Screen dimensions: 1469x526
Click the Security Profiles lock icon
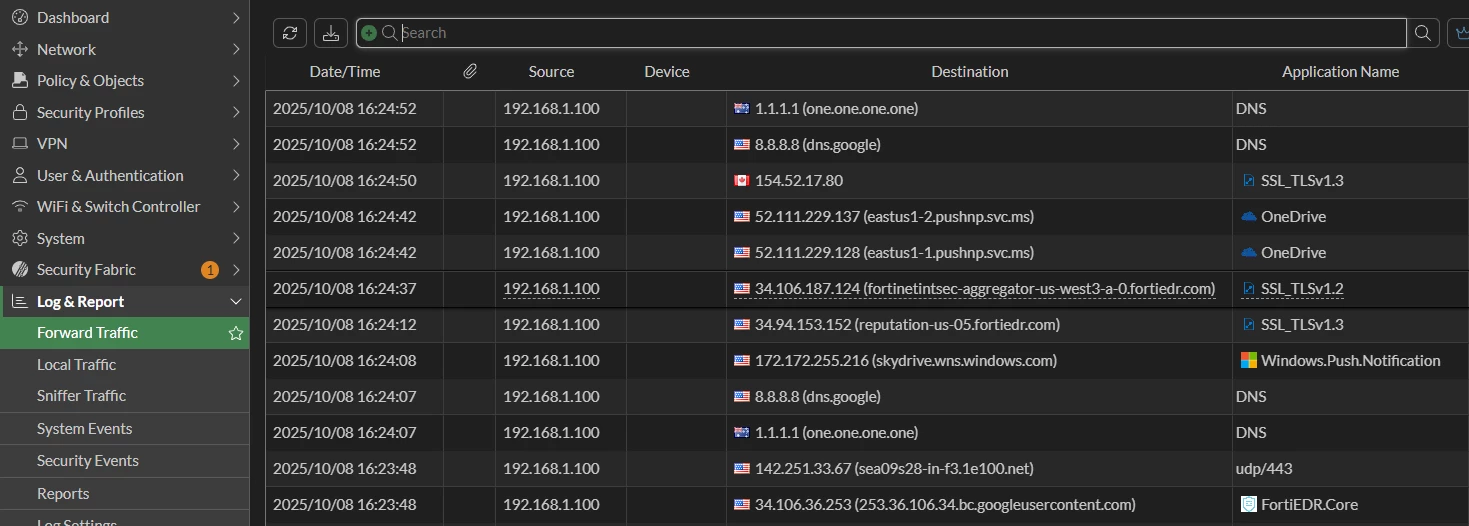(19, 112)
